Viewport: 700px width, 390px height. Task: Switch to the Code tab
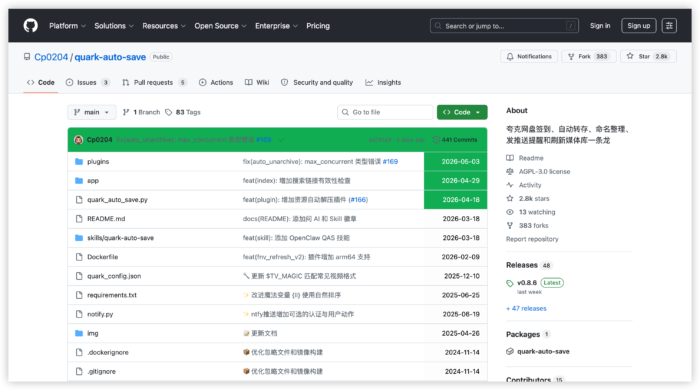click(41, 83)
